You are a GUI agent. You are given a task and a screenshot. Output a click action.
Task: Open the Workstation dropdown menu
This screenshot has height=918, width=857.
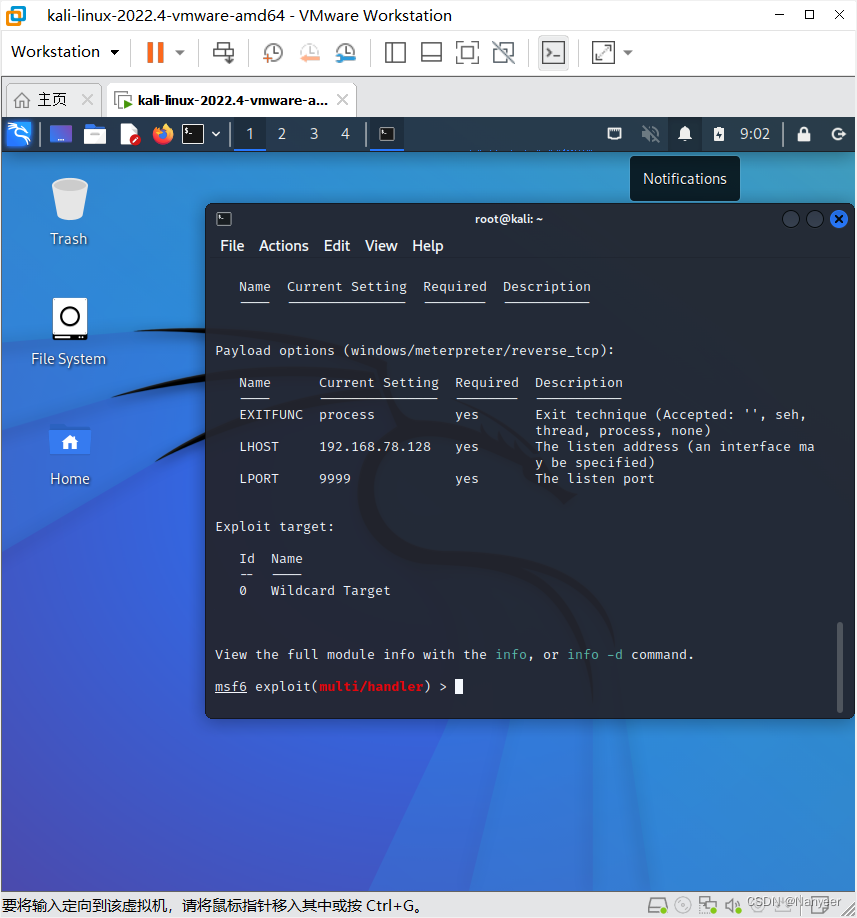pos(65,52)
